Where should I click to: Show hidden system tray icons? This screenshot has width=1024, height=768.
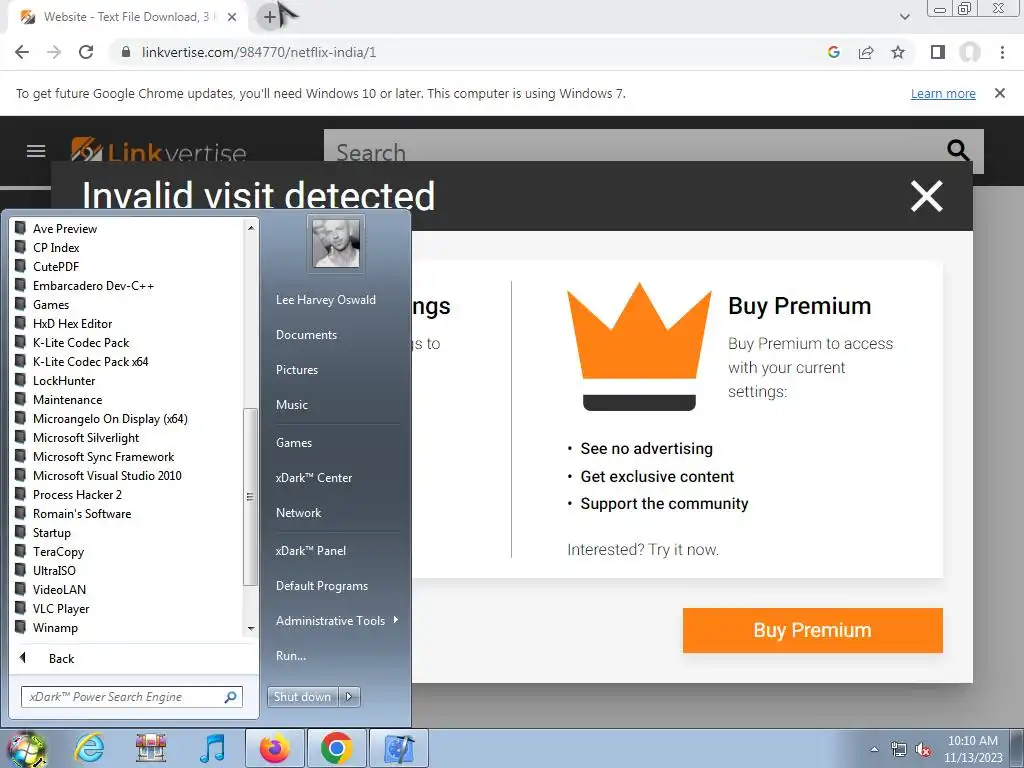[x=874, y=749]
